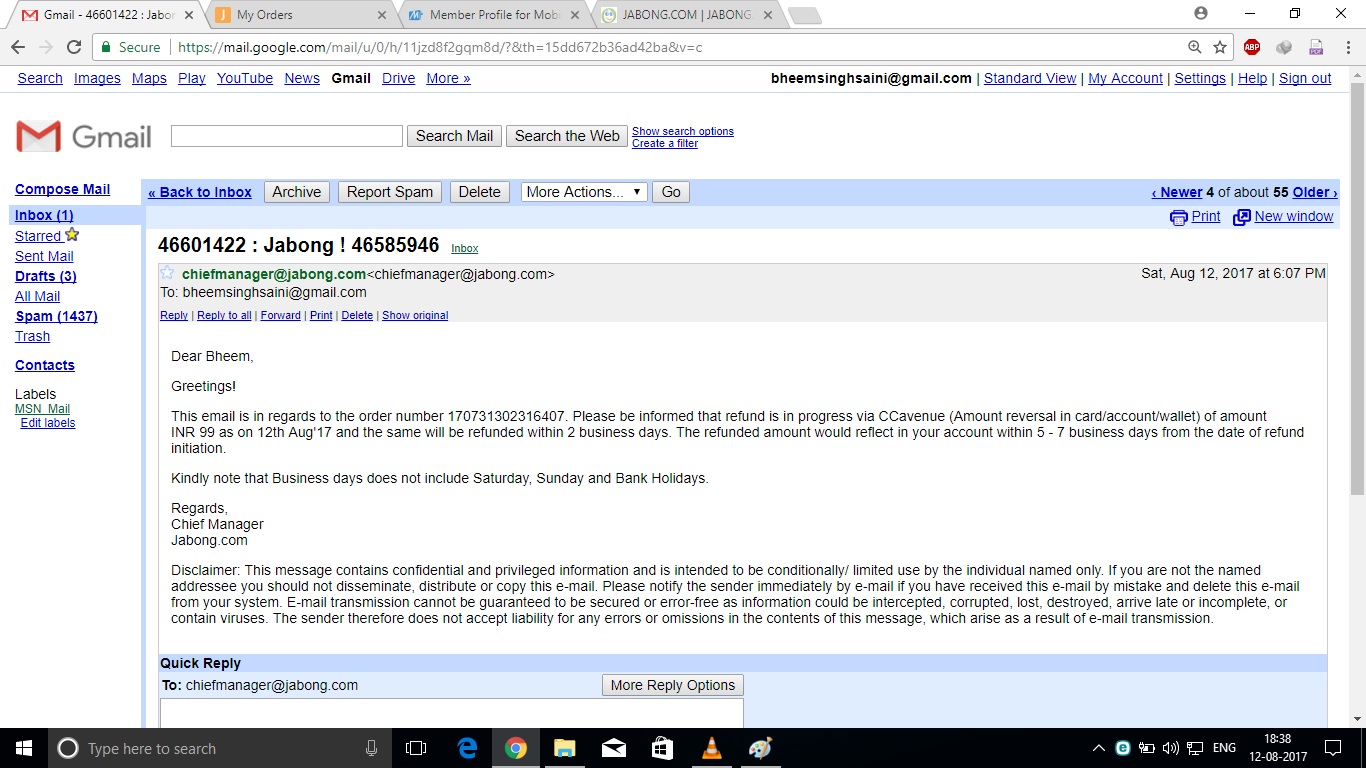Click the More Reply Options button
The image size is (1366, 768).
coord(672,685)
